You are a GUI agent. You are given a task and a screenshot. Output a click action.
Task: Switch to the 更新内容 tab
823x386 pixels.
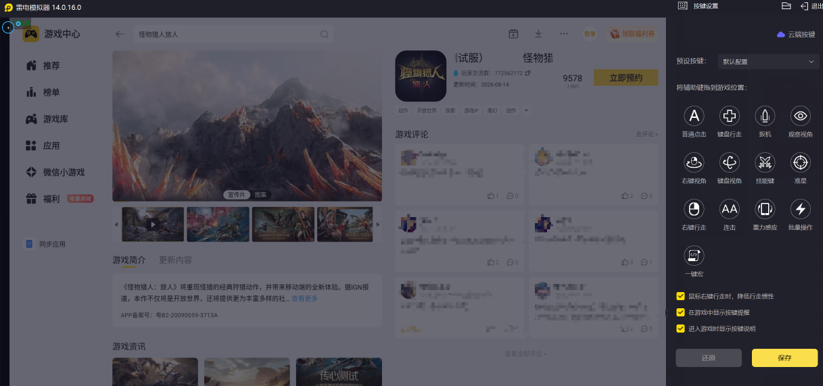coord(176,260)
